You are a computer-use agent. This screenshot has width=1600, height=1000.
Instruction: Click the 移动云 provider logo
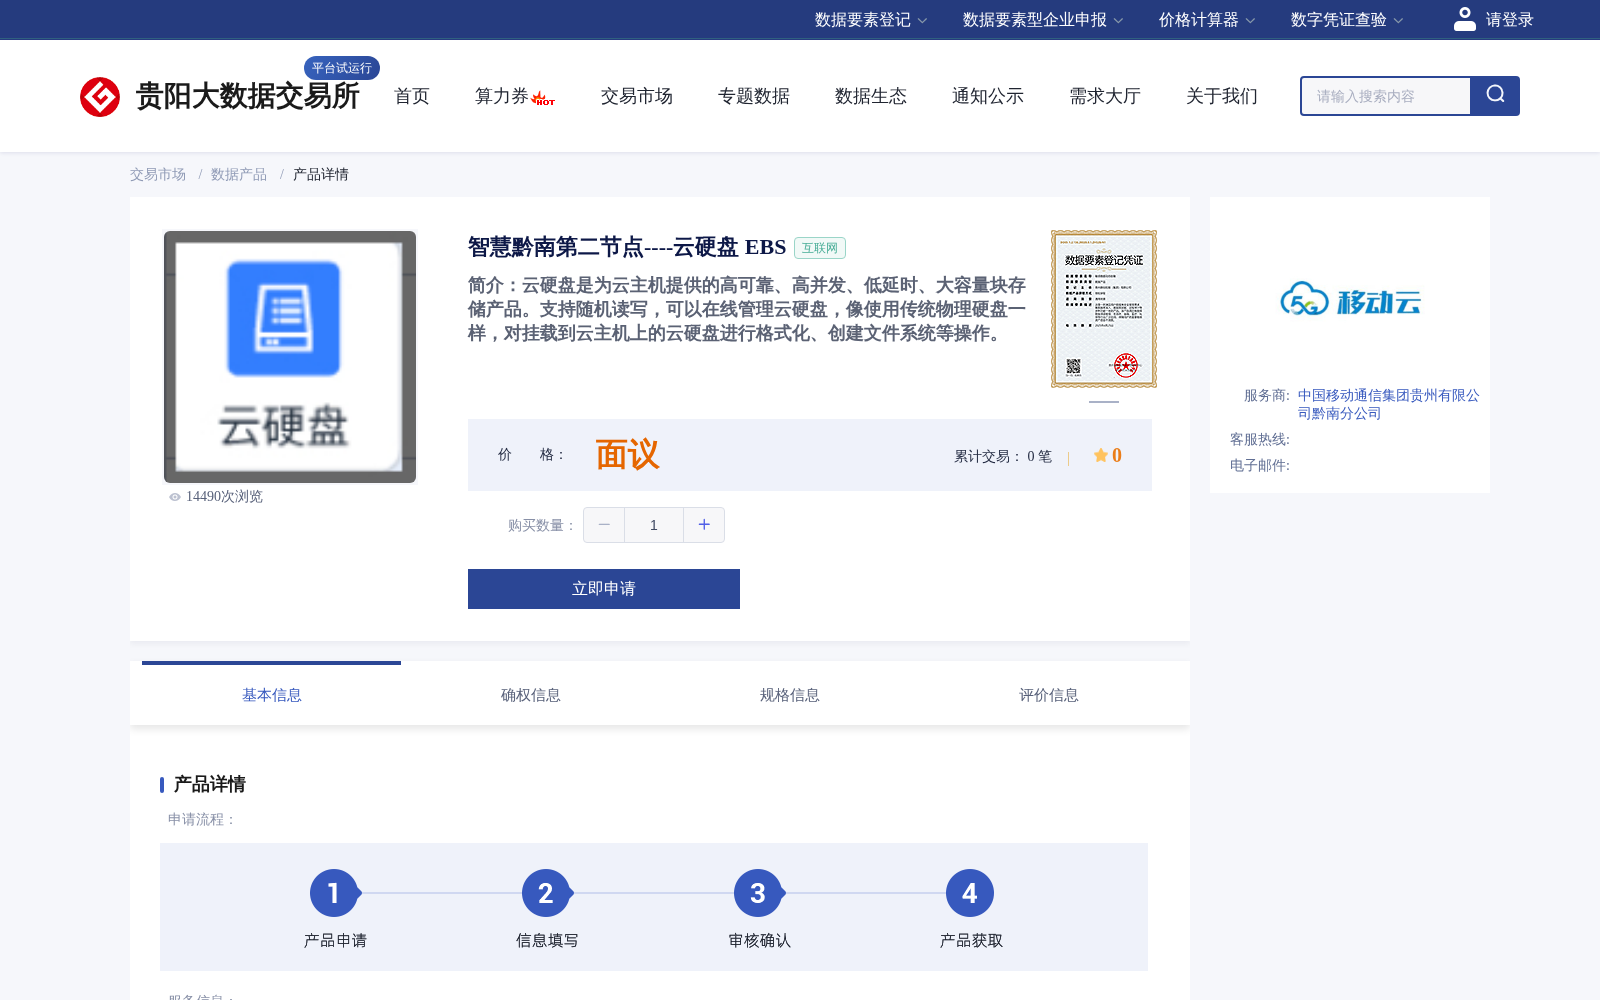(1350, 299)
